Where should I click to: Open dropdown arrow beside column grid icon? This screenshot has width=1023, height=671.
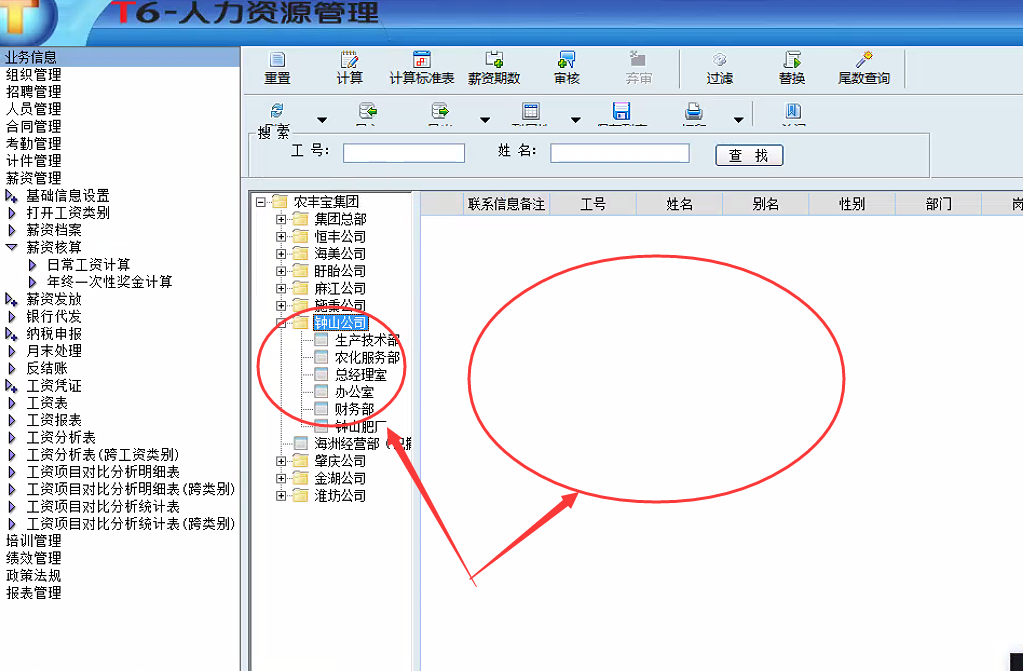[x=575, y=119]
